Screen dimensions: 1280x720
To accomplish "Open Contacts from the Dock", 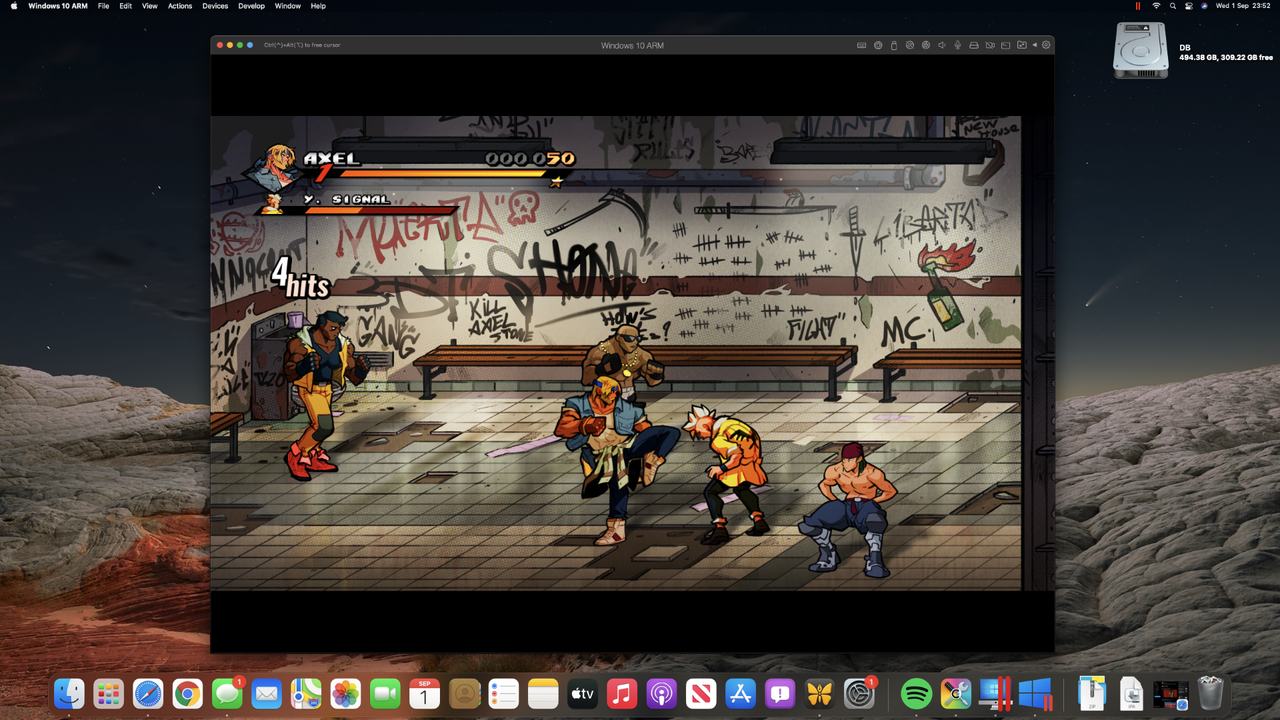I will click(464, 693).
